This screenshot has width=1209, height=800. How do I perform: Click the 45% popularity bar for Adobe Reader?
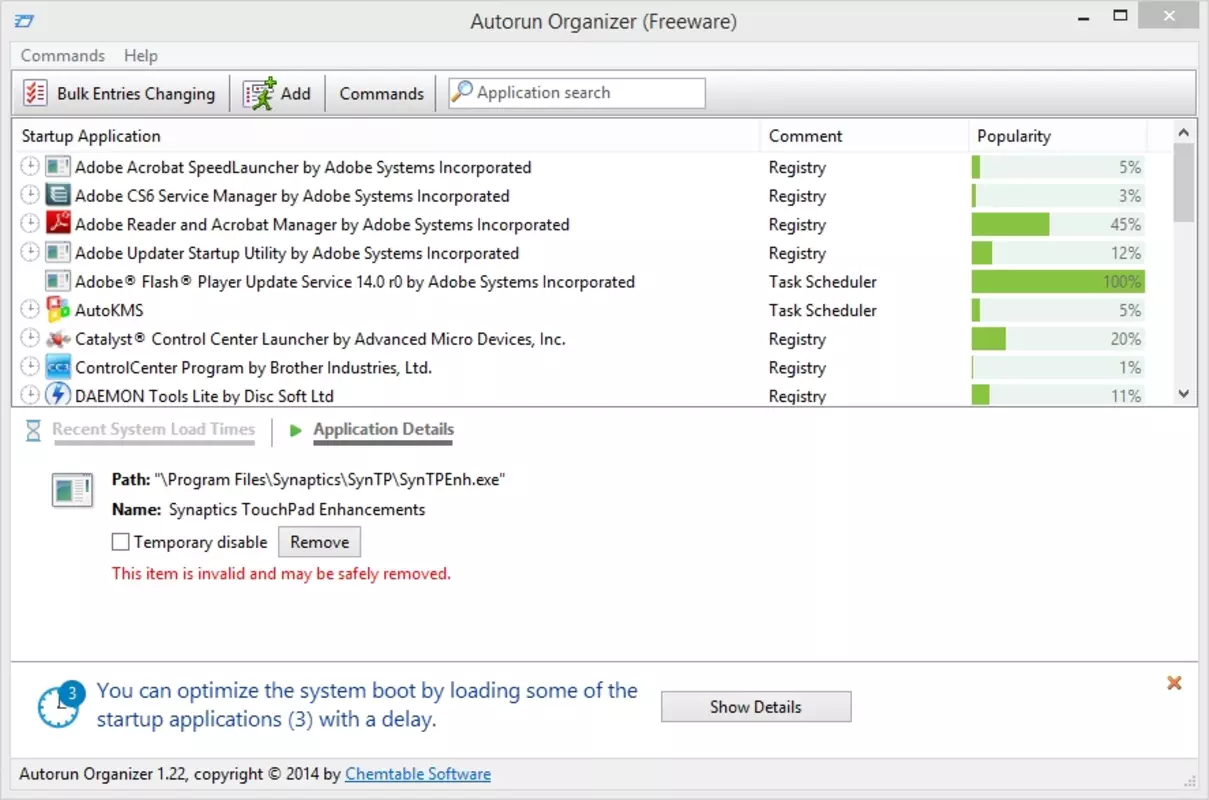pos(1058,224)
